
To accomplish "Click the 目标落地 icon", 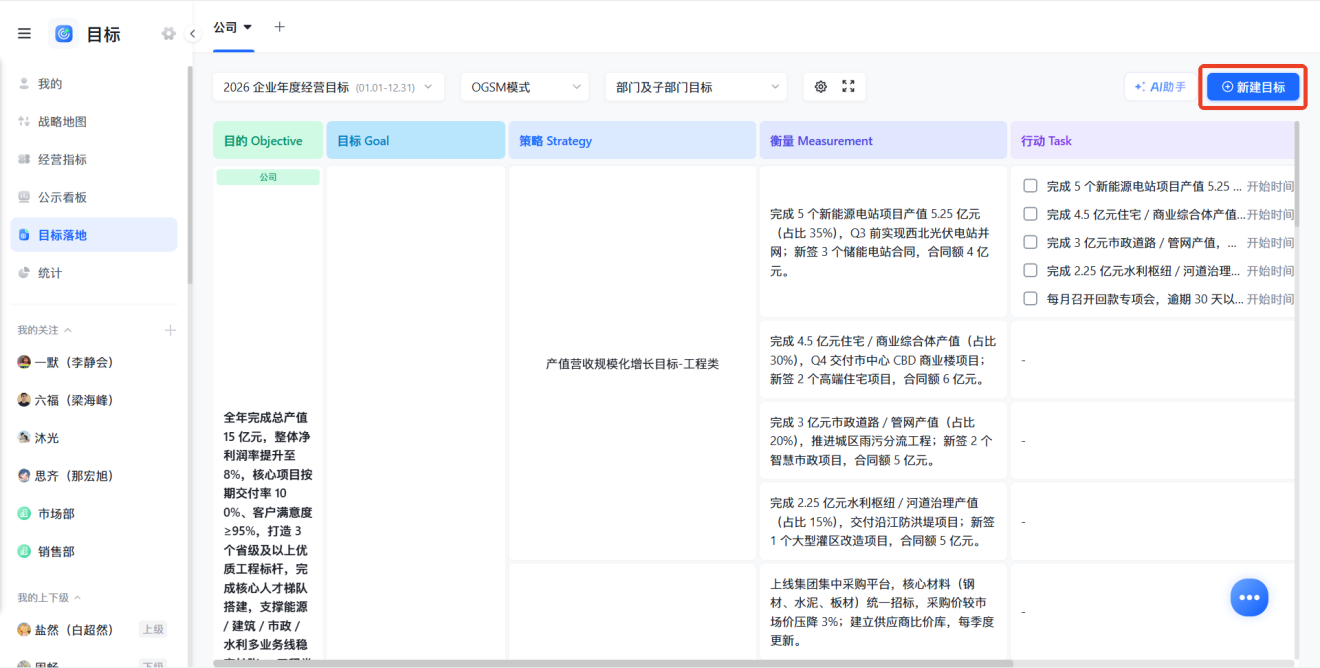I will (x=24, y=235).
